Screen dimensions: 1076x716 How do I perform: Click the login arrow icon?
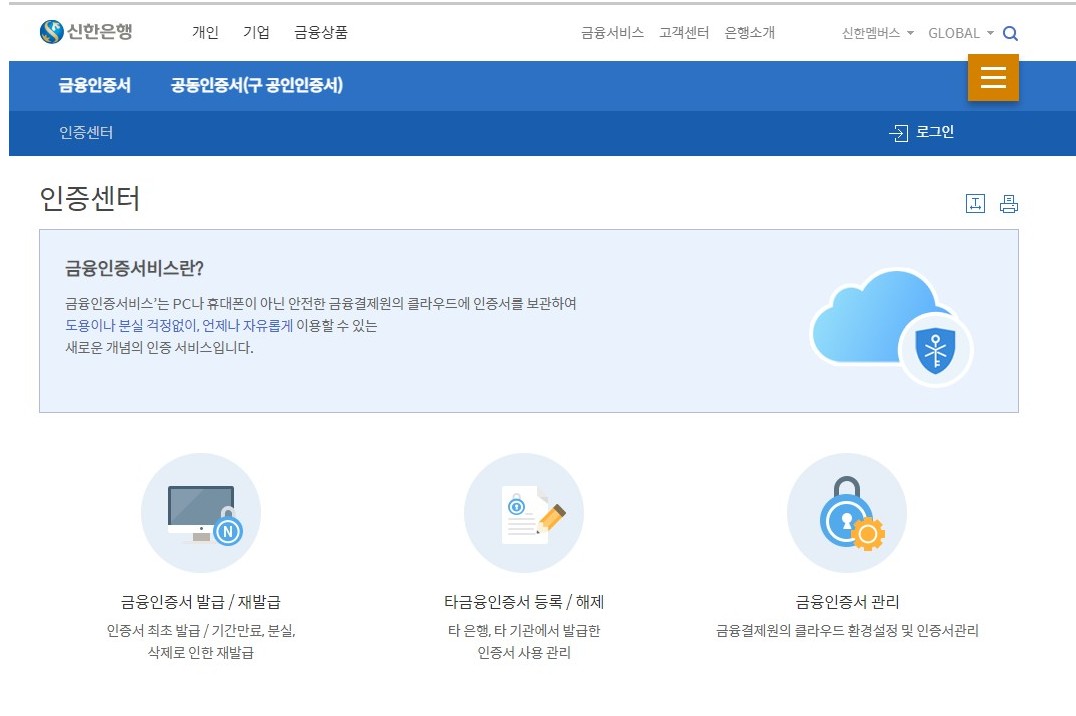(898, 132)
